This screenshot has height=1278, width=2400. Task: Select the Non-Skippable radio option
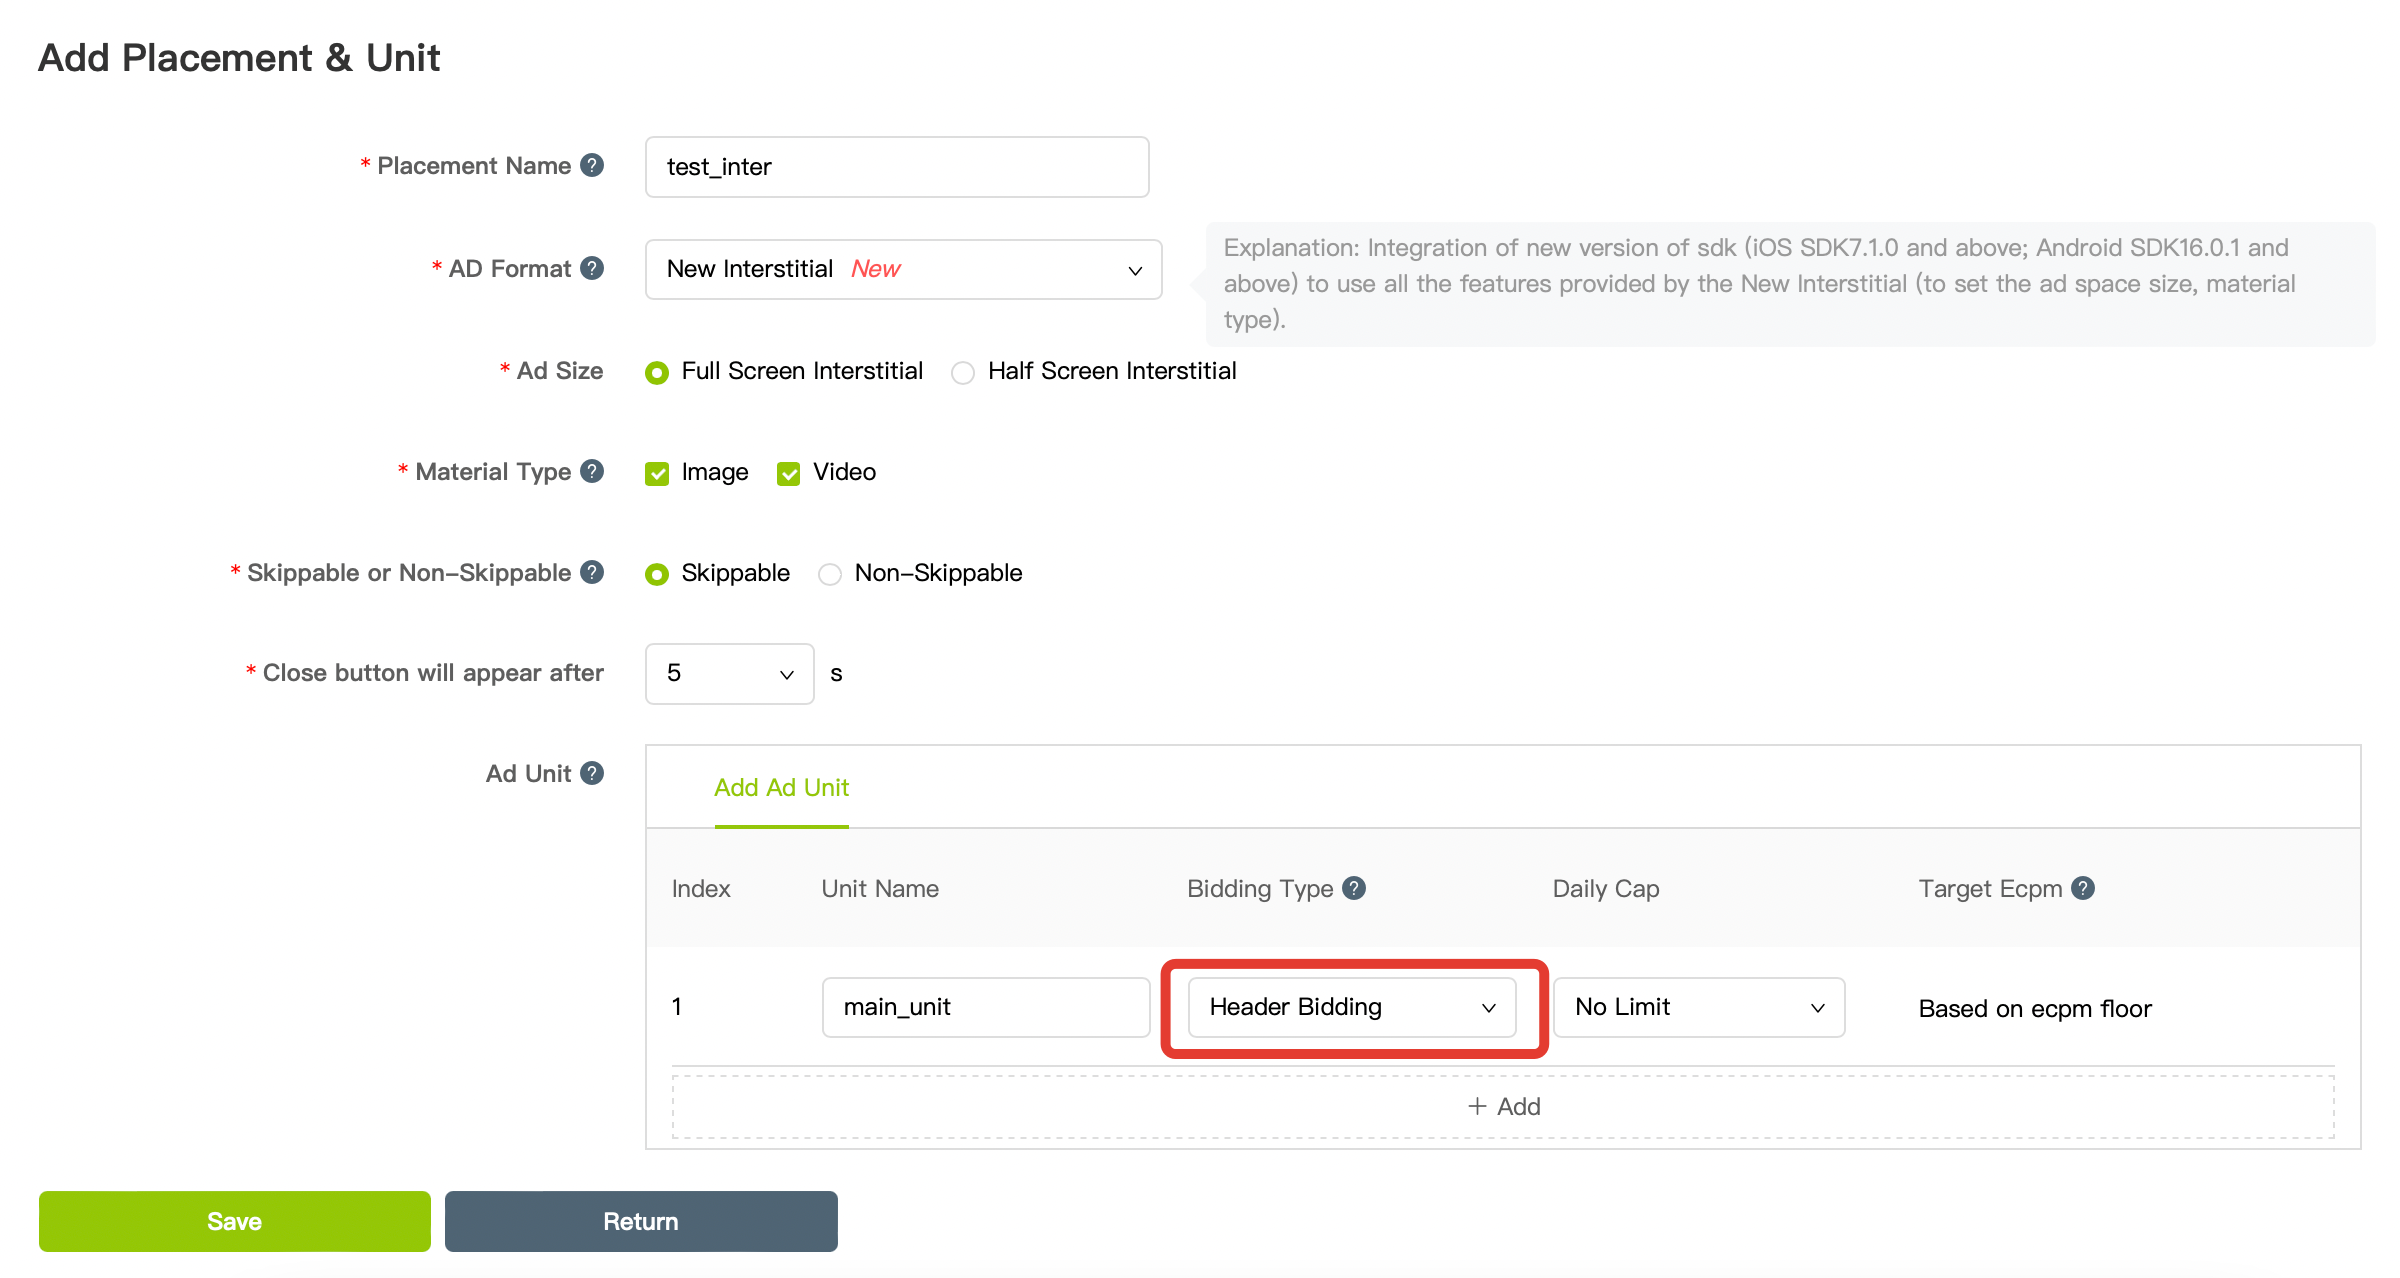pyautogui.click(x=830, y=574)
